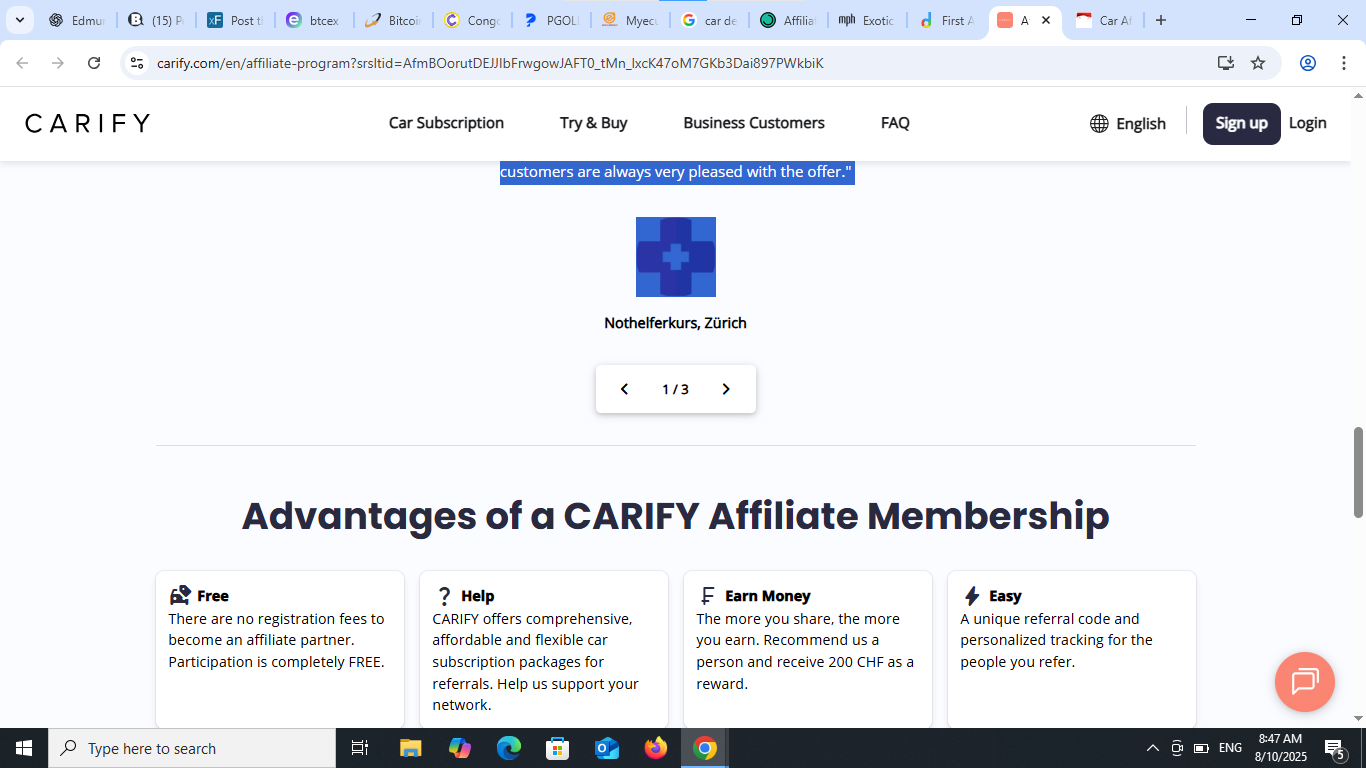
Task: Click the Earn Money franc icon
Action: [x=707, y=596]
